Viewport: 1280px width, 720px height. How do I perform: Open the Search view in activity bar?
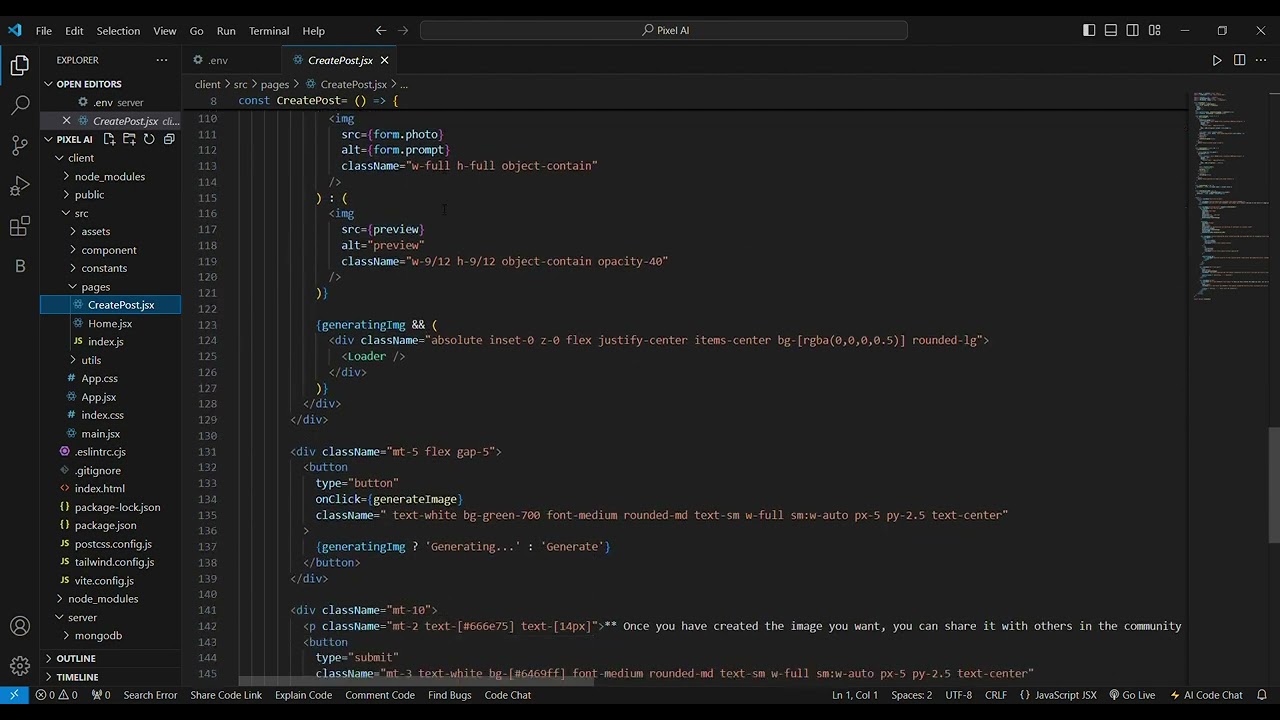[20, 105]
